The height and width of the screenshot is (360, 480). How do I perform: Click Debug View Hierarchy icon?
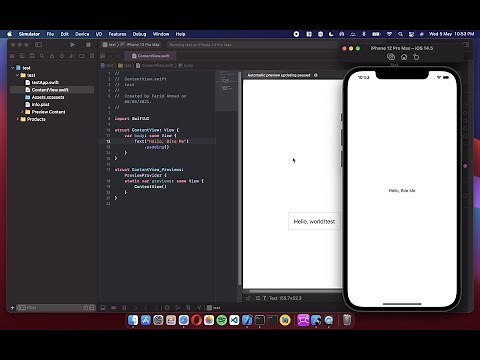pyautogui.click(x=167, y=308)
